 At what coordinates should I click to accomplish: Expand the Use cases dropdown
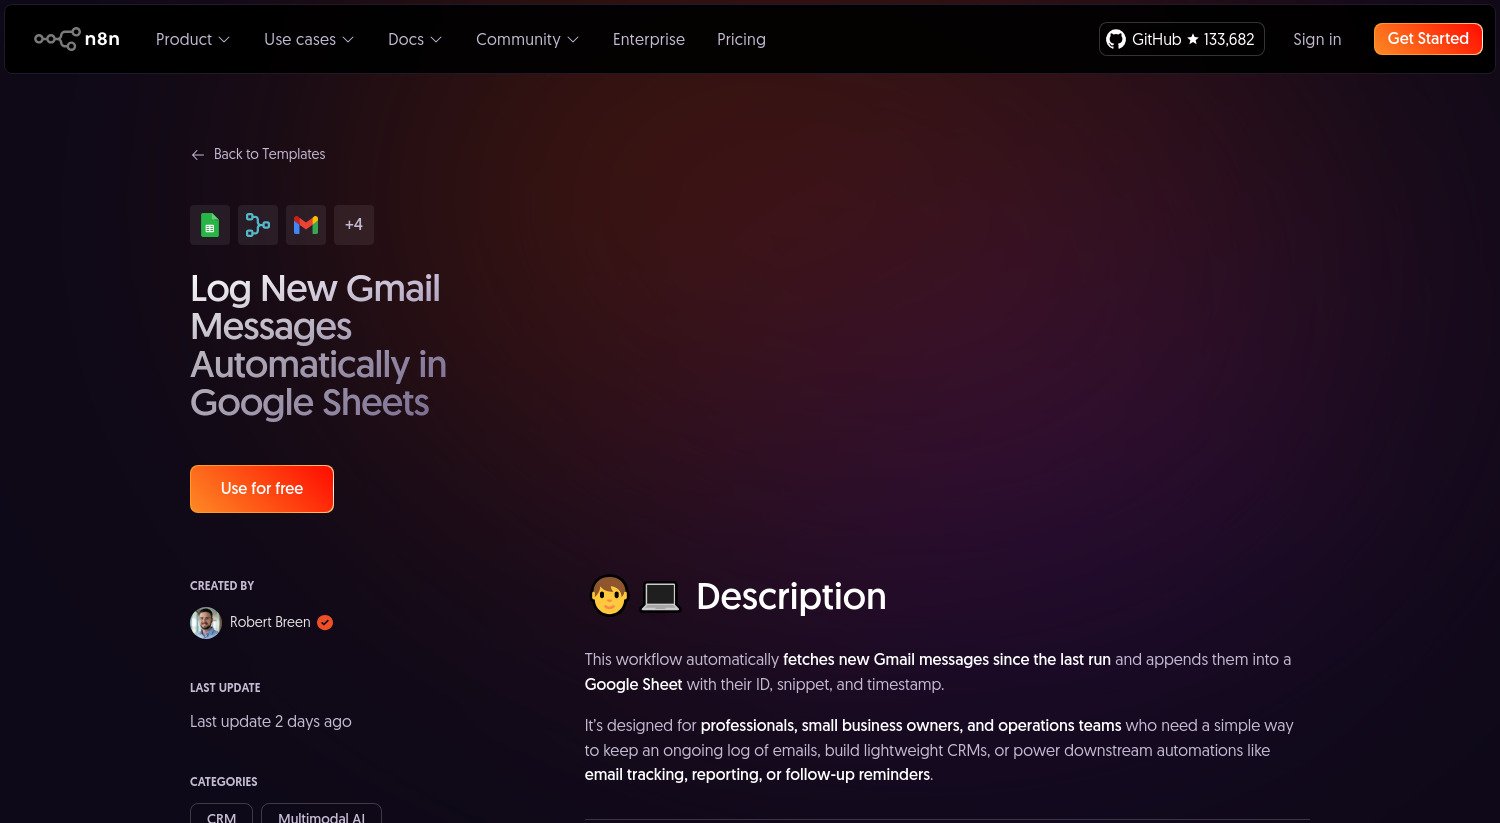(x=308, y=39)
